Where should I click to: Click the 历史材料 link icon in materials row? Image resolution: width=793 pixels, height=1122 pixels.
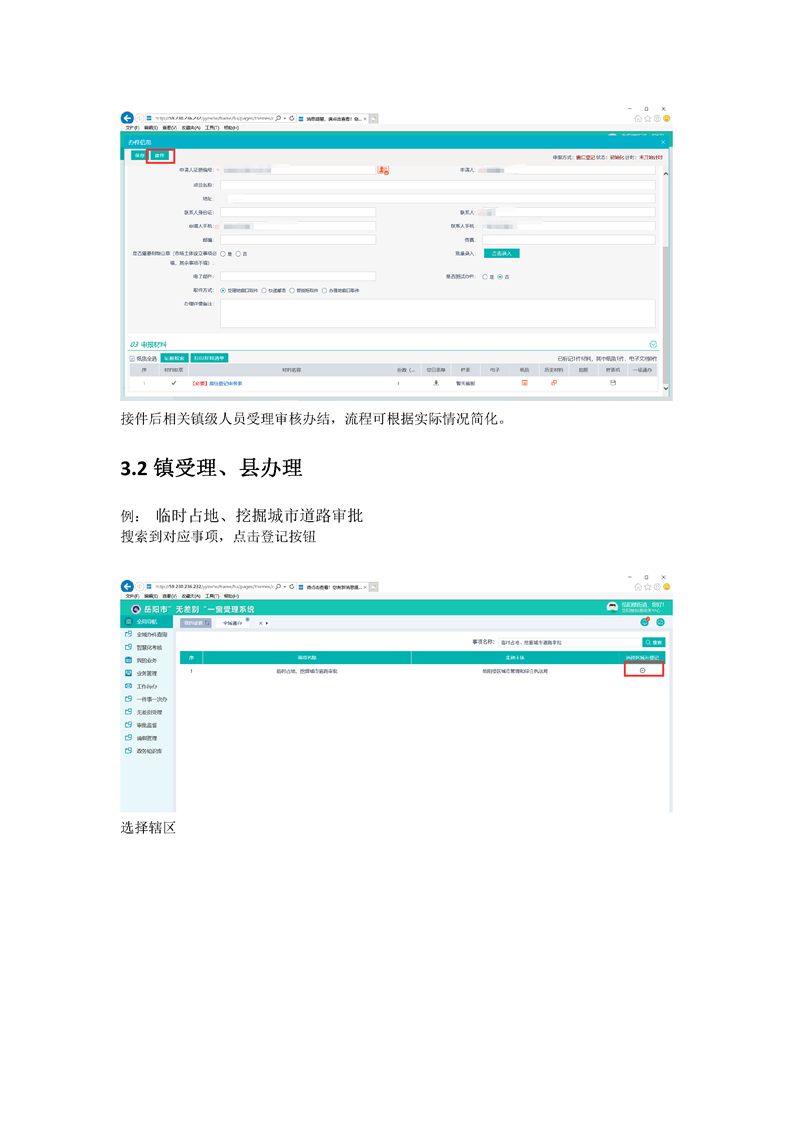(554, 383)
